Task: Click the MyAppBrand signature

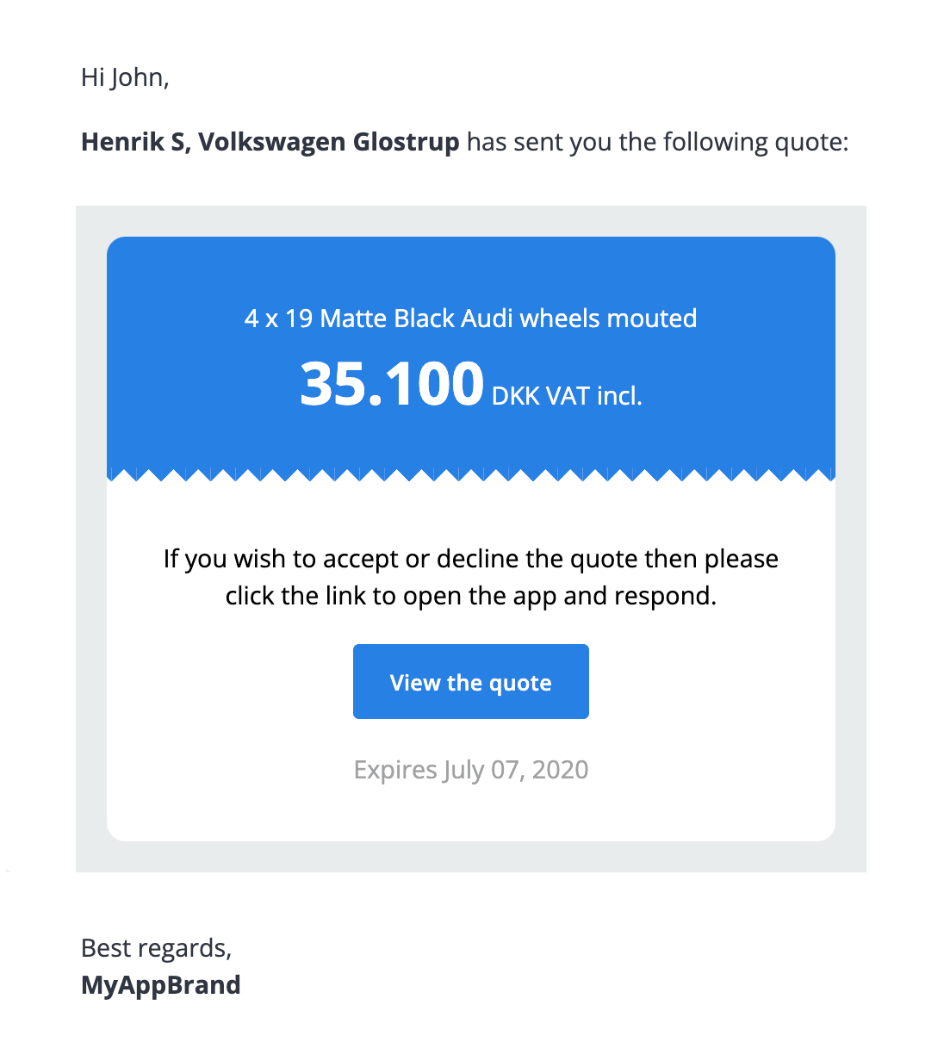Action: point(160,985)
